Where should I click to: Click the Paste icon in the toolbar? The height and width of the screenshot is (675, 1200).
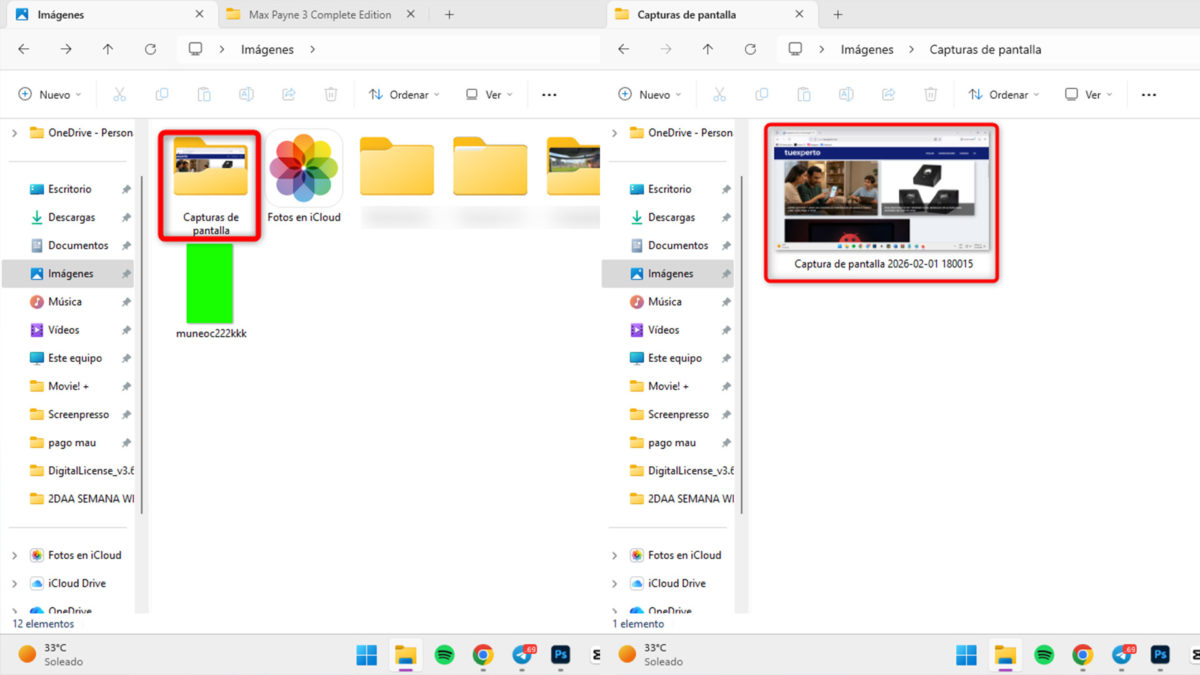pos(204,94)
